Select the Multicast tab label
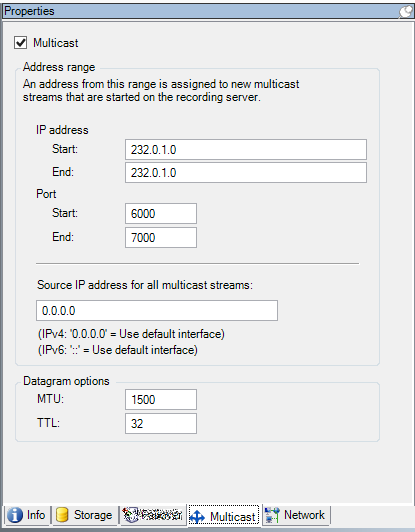The image size is (415, 532). (x=232, y=517)
